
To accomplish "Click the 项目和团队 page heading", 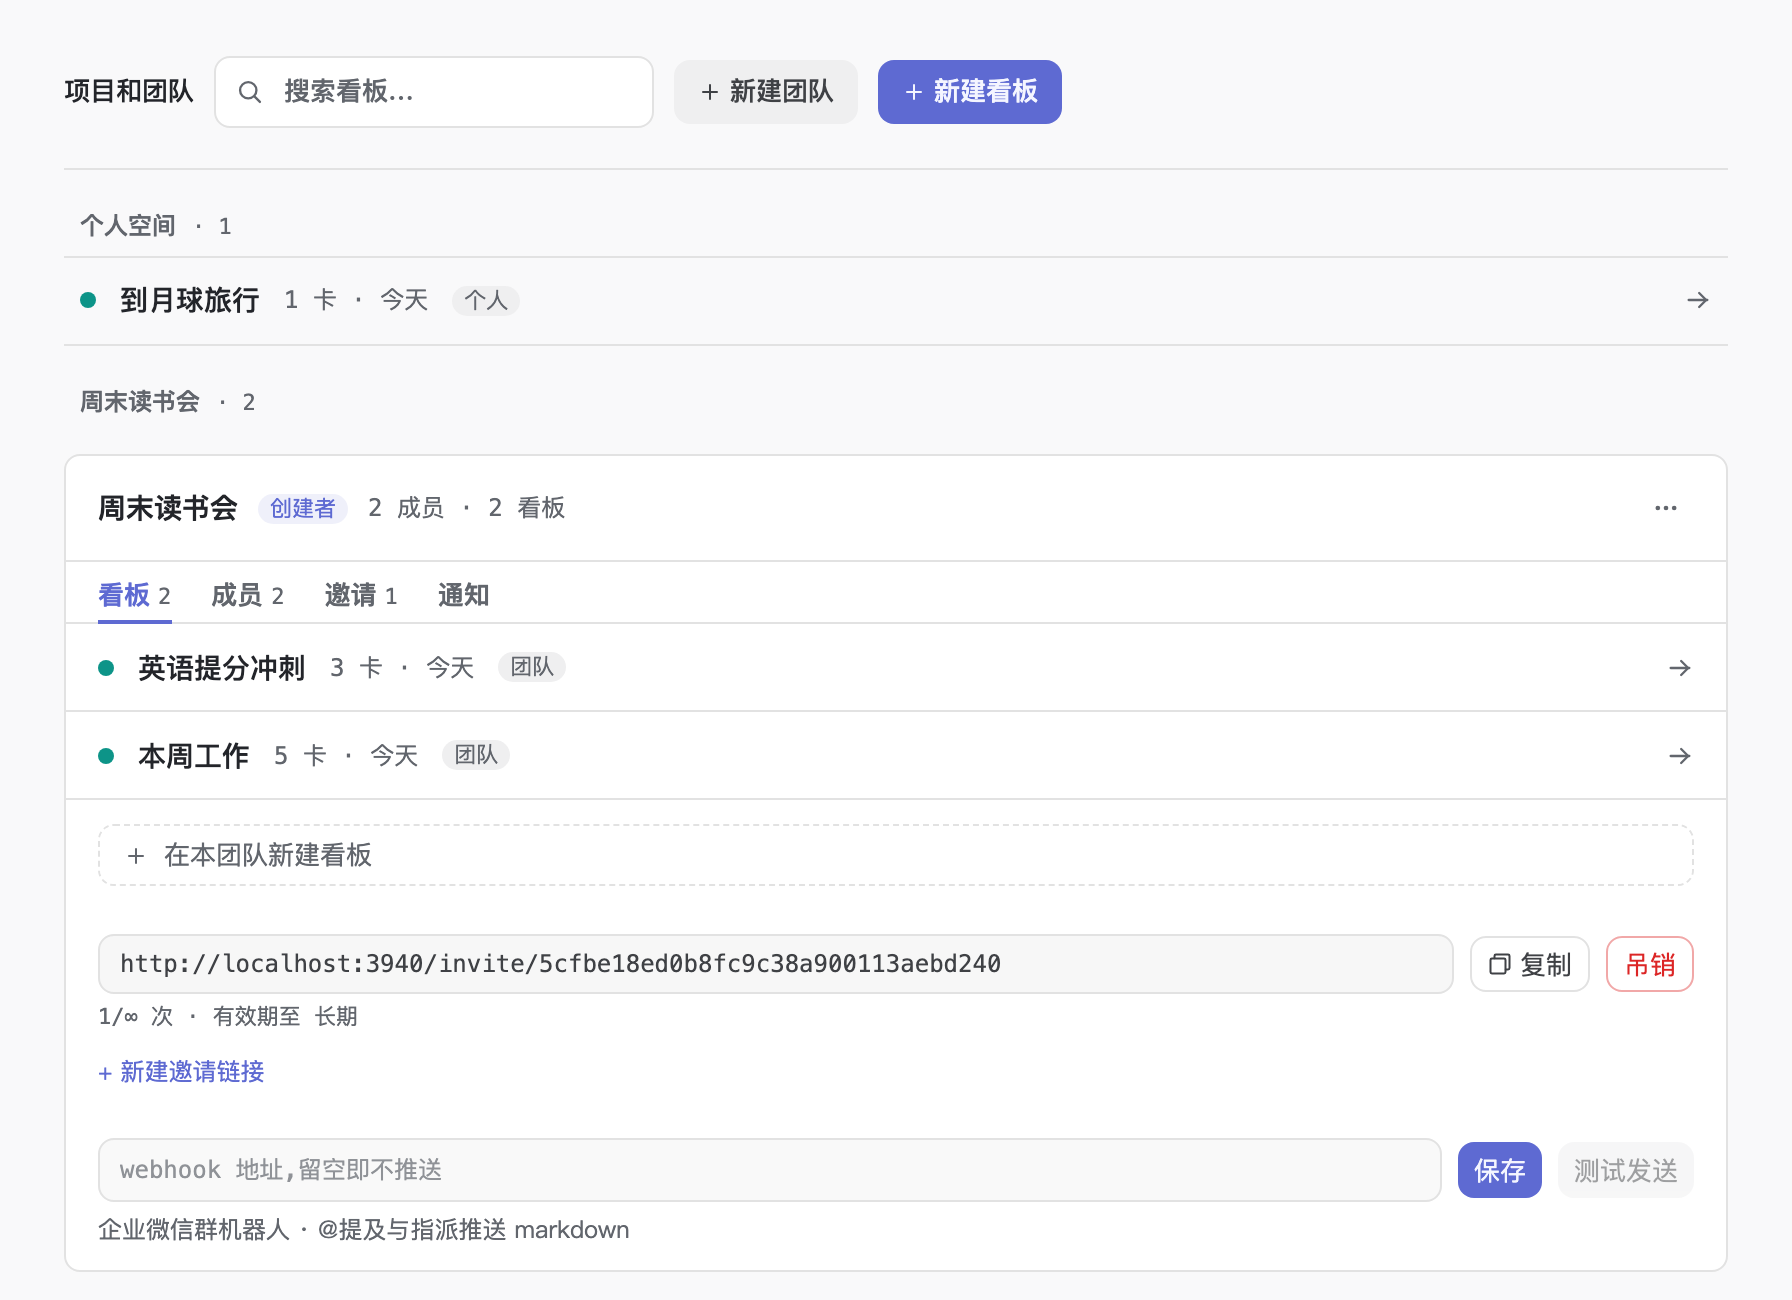I will click(x=129, y=92).
